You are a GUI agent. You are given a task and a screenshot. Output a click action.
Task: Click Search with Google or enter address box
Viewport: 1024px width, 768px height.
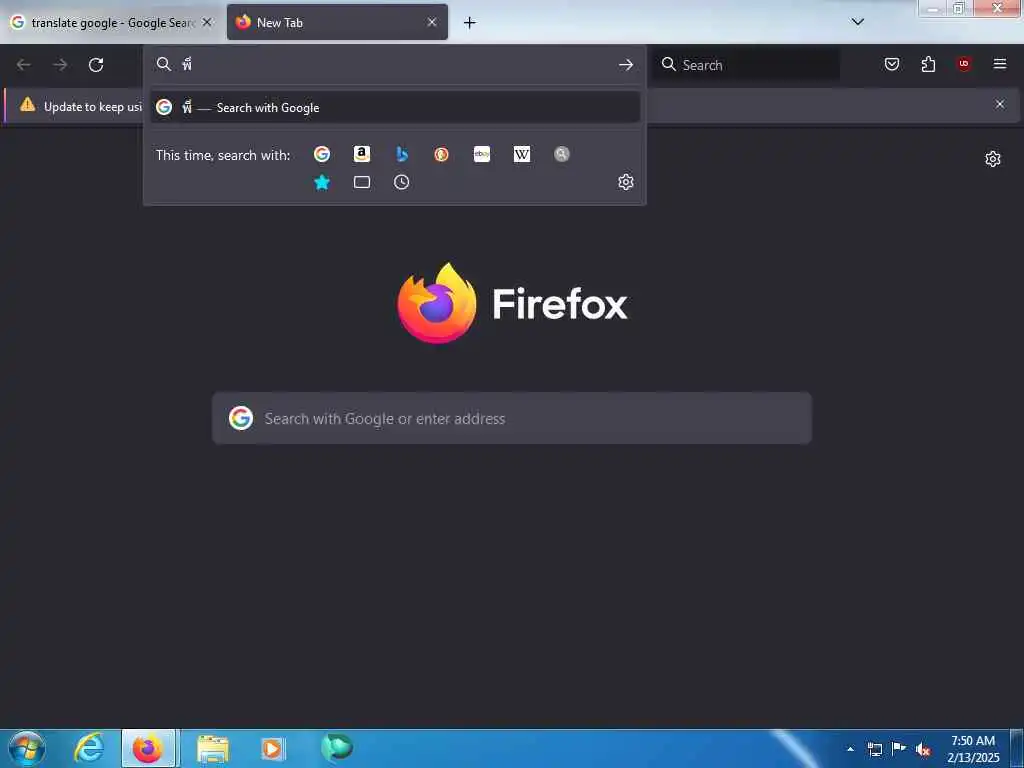pos(512,419)
